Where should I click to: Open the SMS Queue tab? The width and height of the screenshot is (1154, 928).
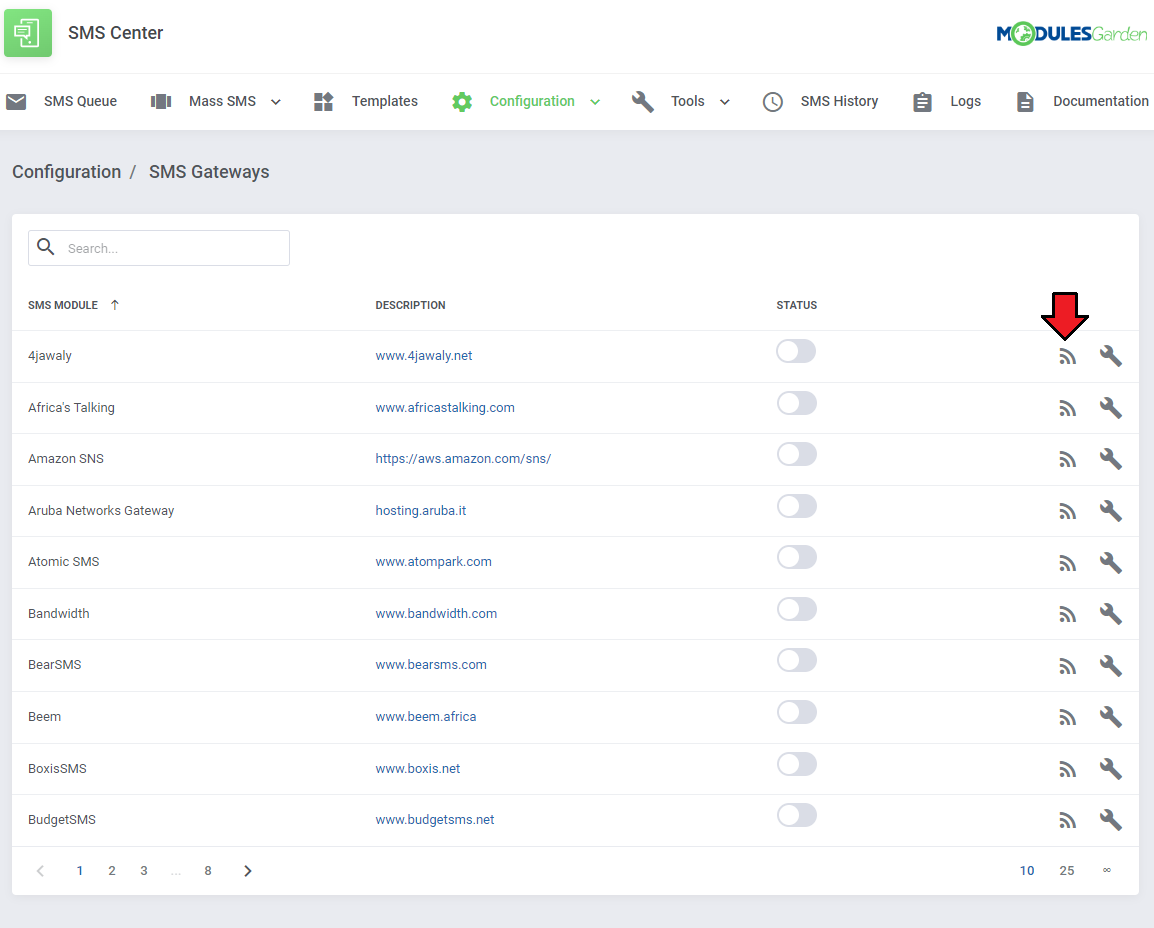click(62, 102)
